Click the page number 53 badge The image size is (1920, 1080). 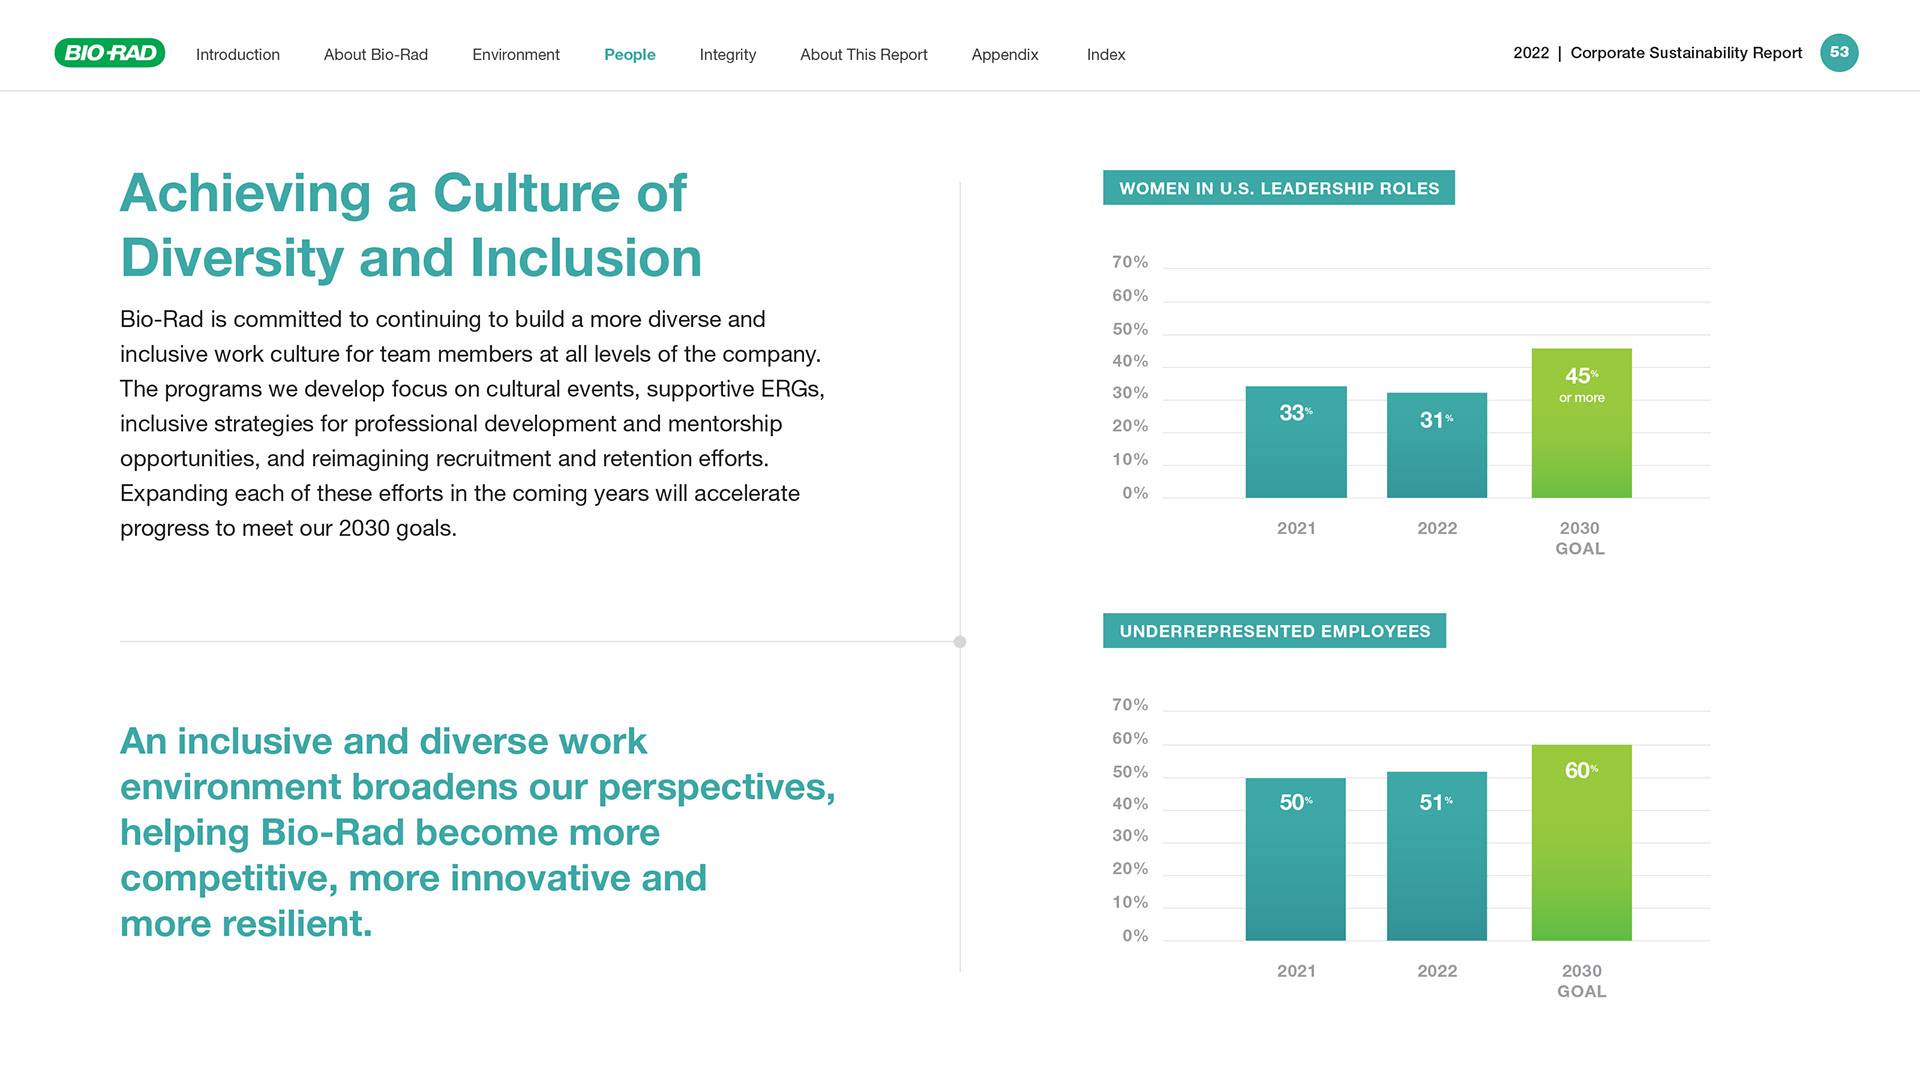click(1839, 53)
